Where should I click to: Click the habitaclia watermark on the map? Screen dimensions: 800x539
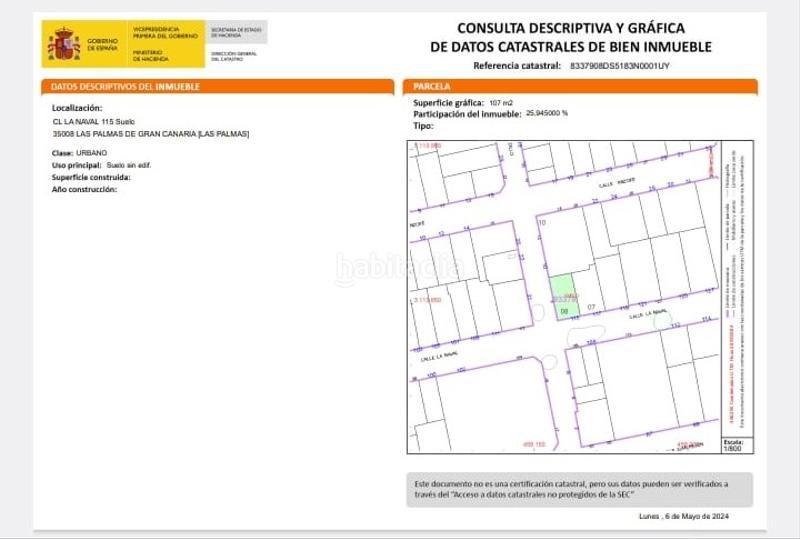pos(399,267)
